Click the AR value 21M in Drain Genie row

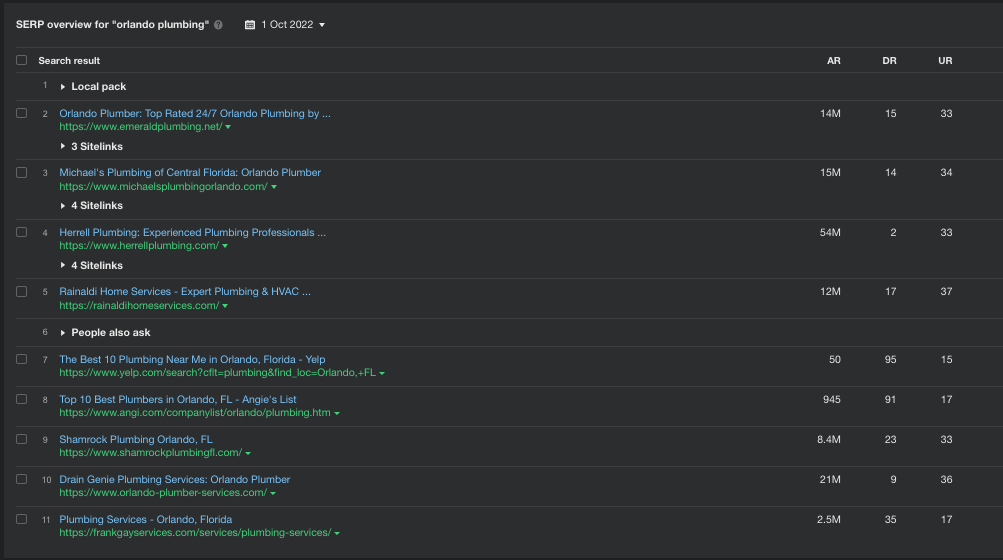(830, 479)
